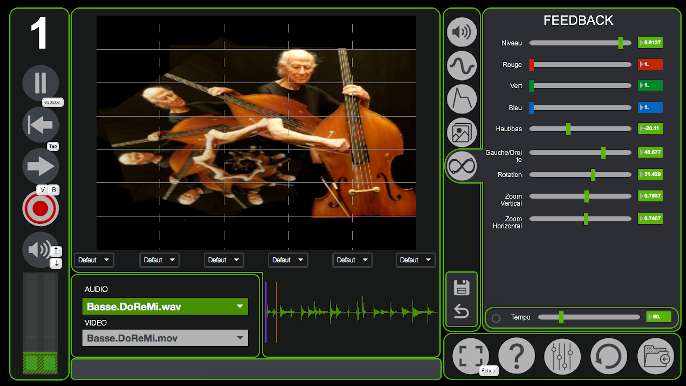Open the fifth Default dropdown
This screenshot has width=686, height=386.
352,260
